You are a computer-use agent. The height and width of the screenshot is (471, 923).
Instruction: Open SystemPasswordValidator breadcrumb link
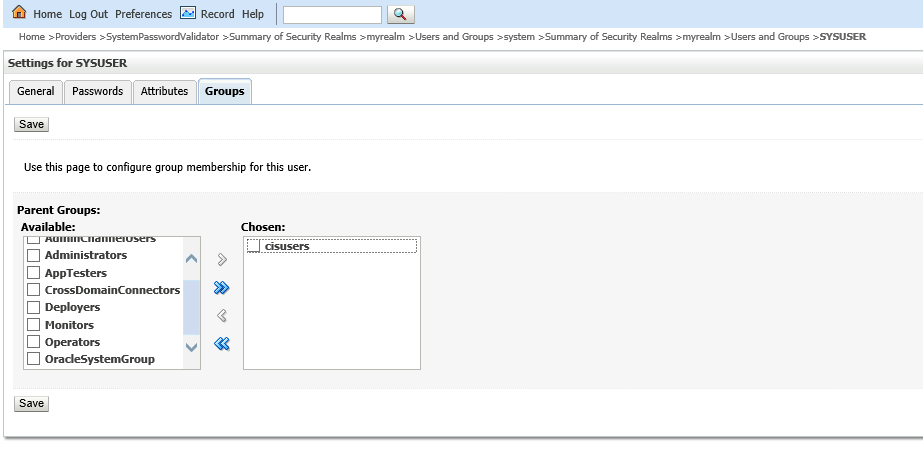[x=162, y=37]
